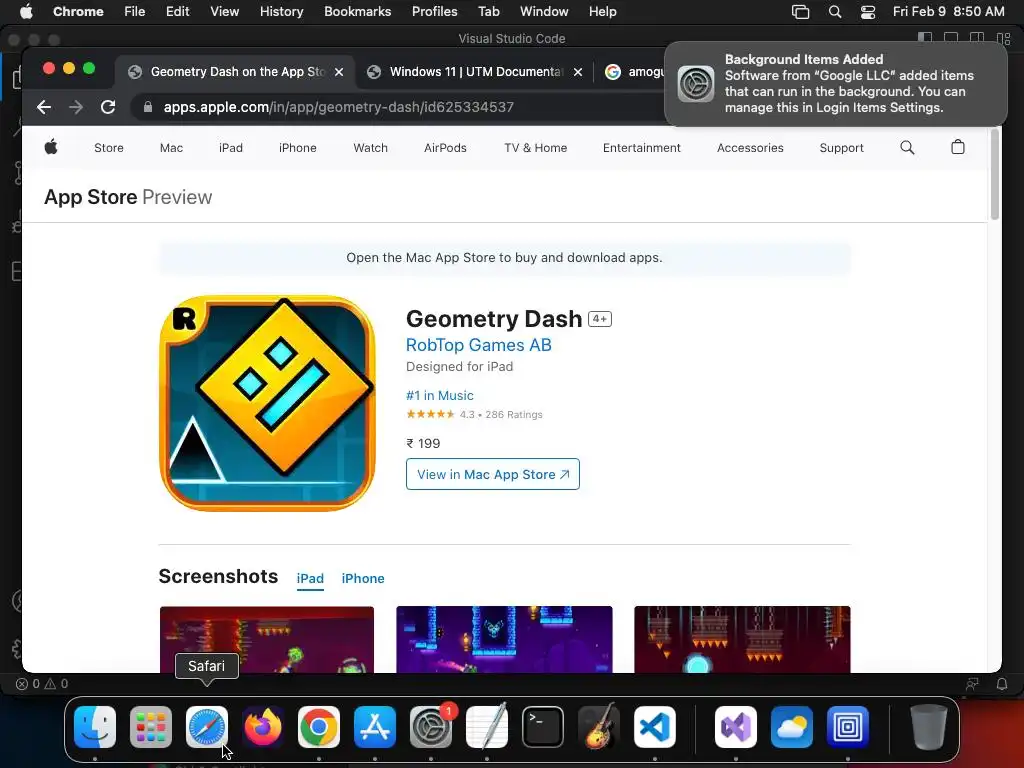Viewport: 1024px width, 768px height.
Task: Click the Chrome back arrow button
Action: tap(44, 107)
